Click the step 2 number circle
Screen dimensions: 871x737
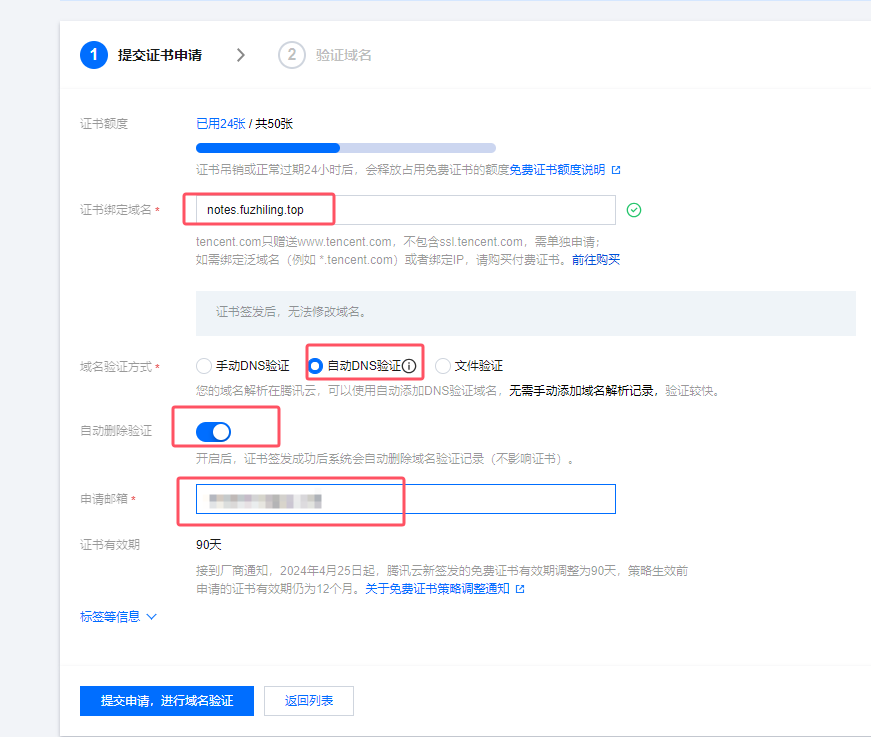tap(291, 55)
